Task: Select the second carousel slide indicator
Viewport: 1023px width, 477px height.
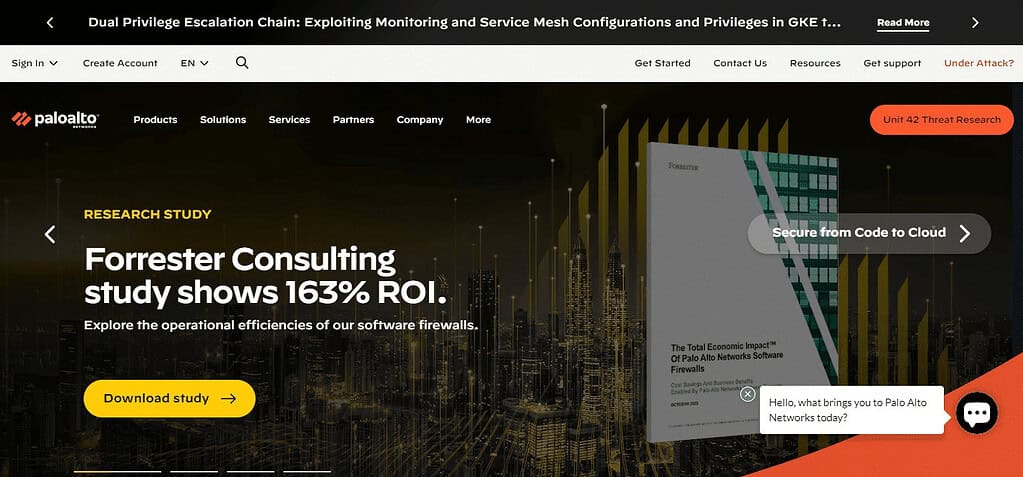Action: click(194, 470)
